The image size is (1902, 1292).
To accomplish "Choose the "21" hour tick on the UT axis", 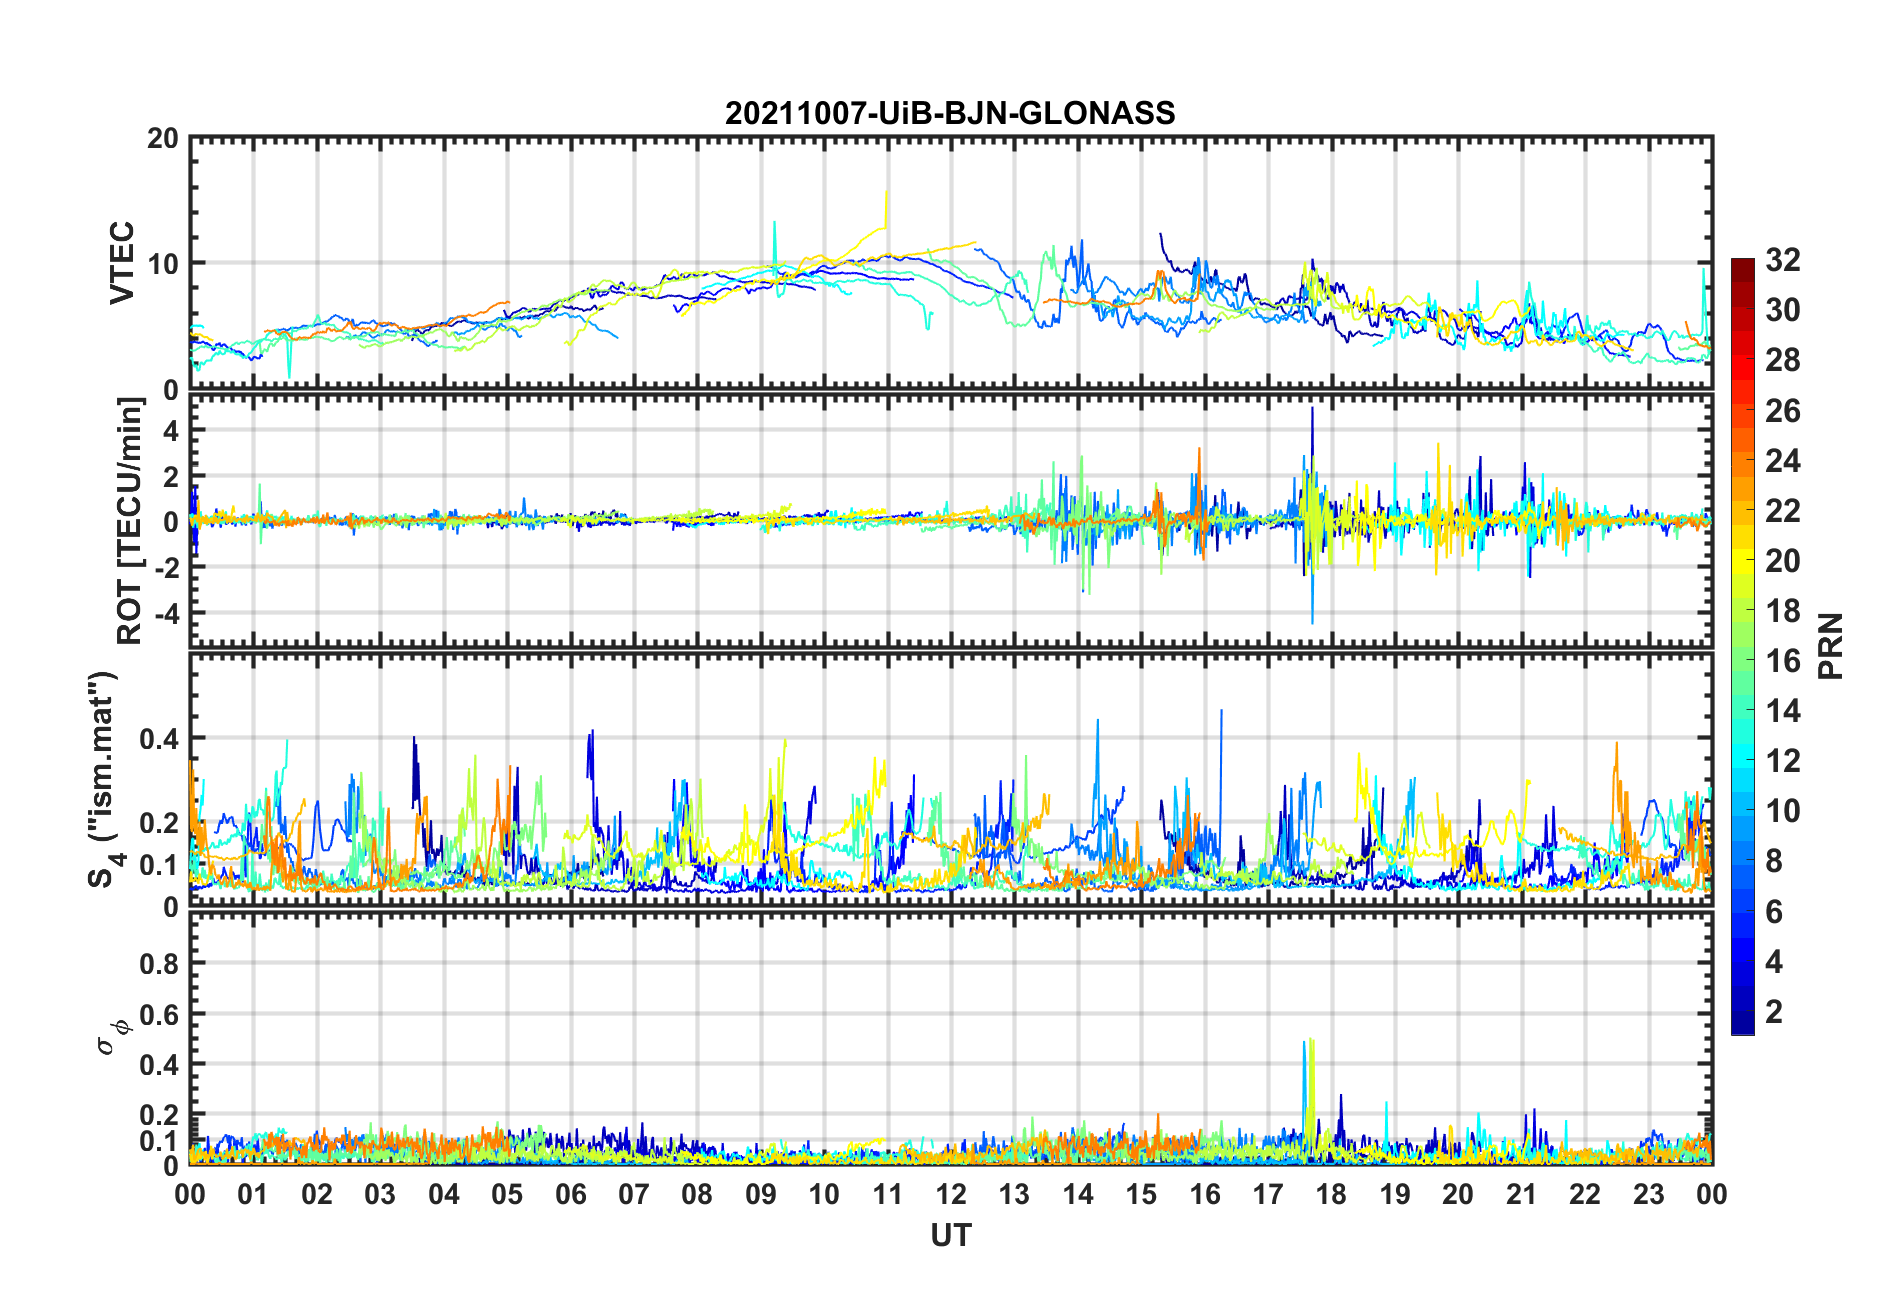I will click(1521, 1194).
